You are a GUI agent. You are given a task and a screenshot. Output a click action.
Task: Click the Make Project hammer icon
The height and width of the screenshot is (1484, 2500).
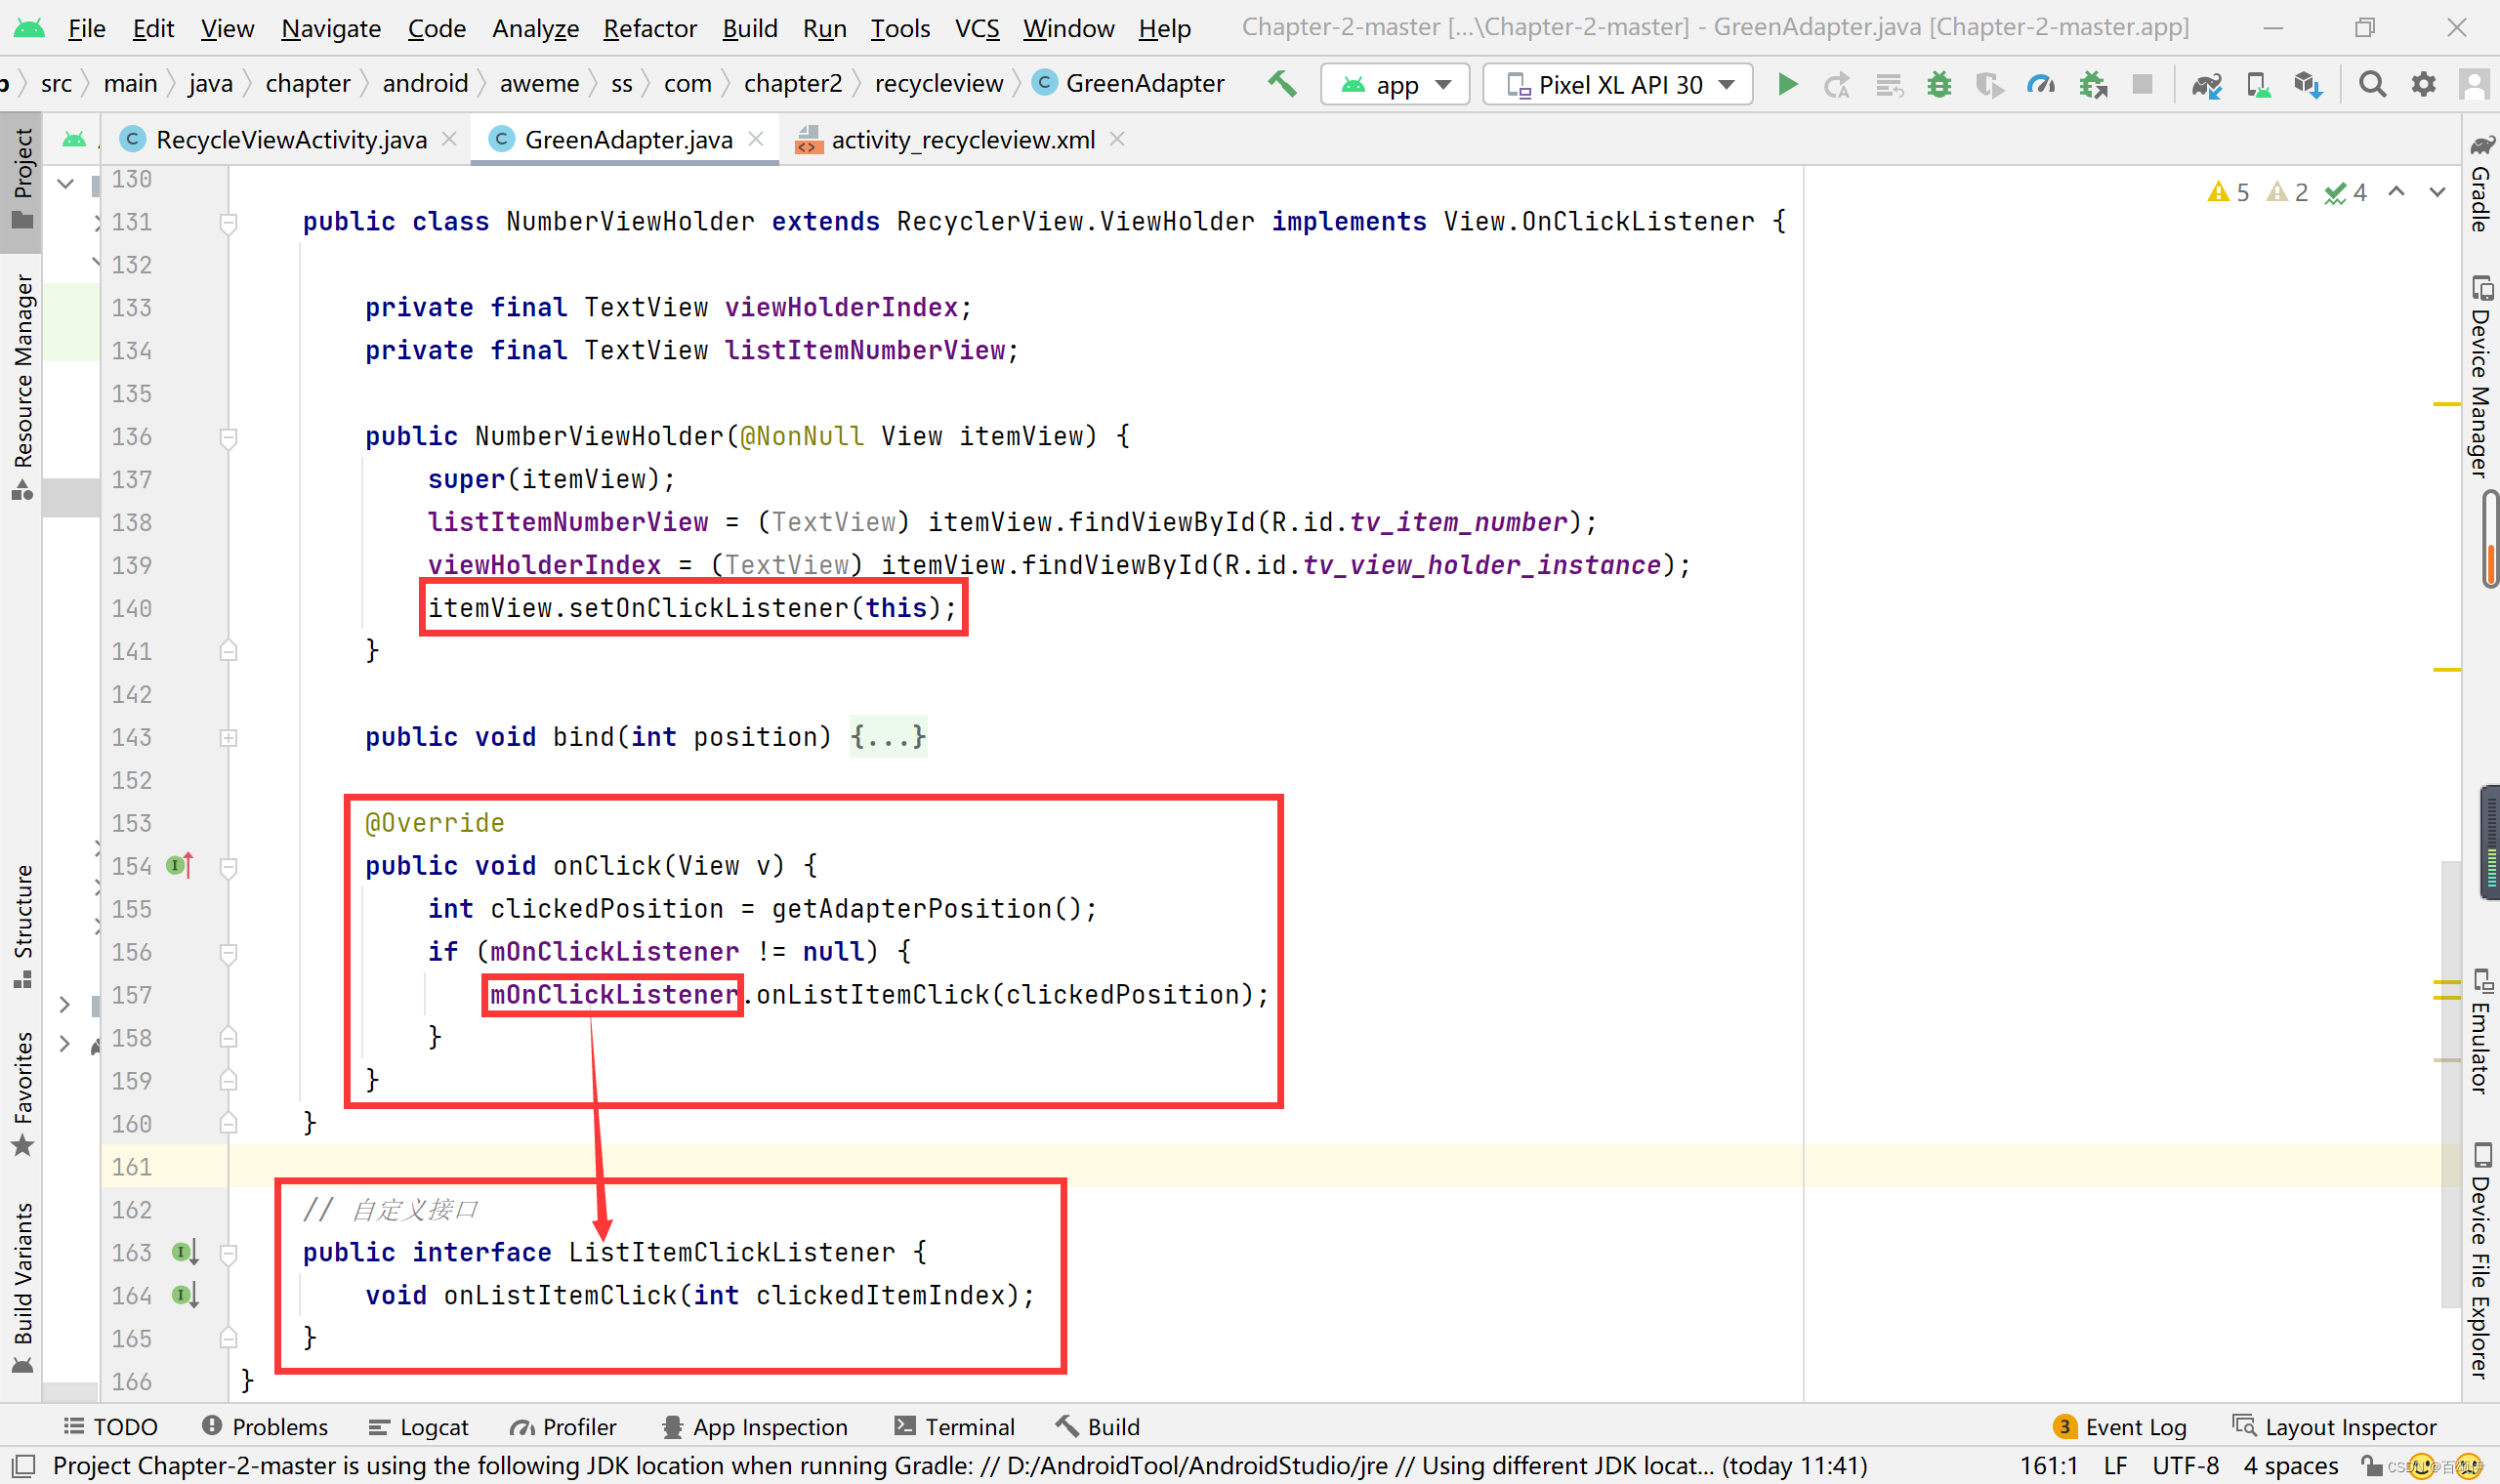1282,84
